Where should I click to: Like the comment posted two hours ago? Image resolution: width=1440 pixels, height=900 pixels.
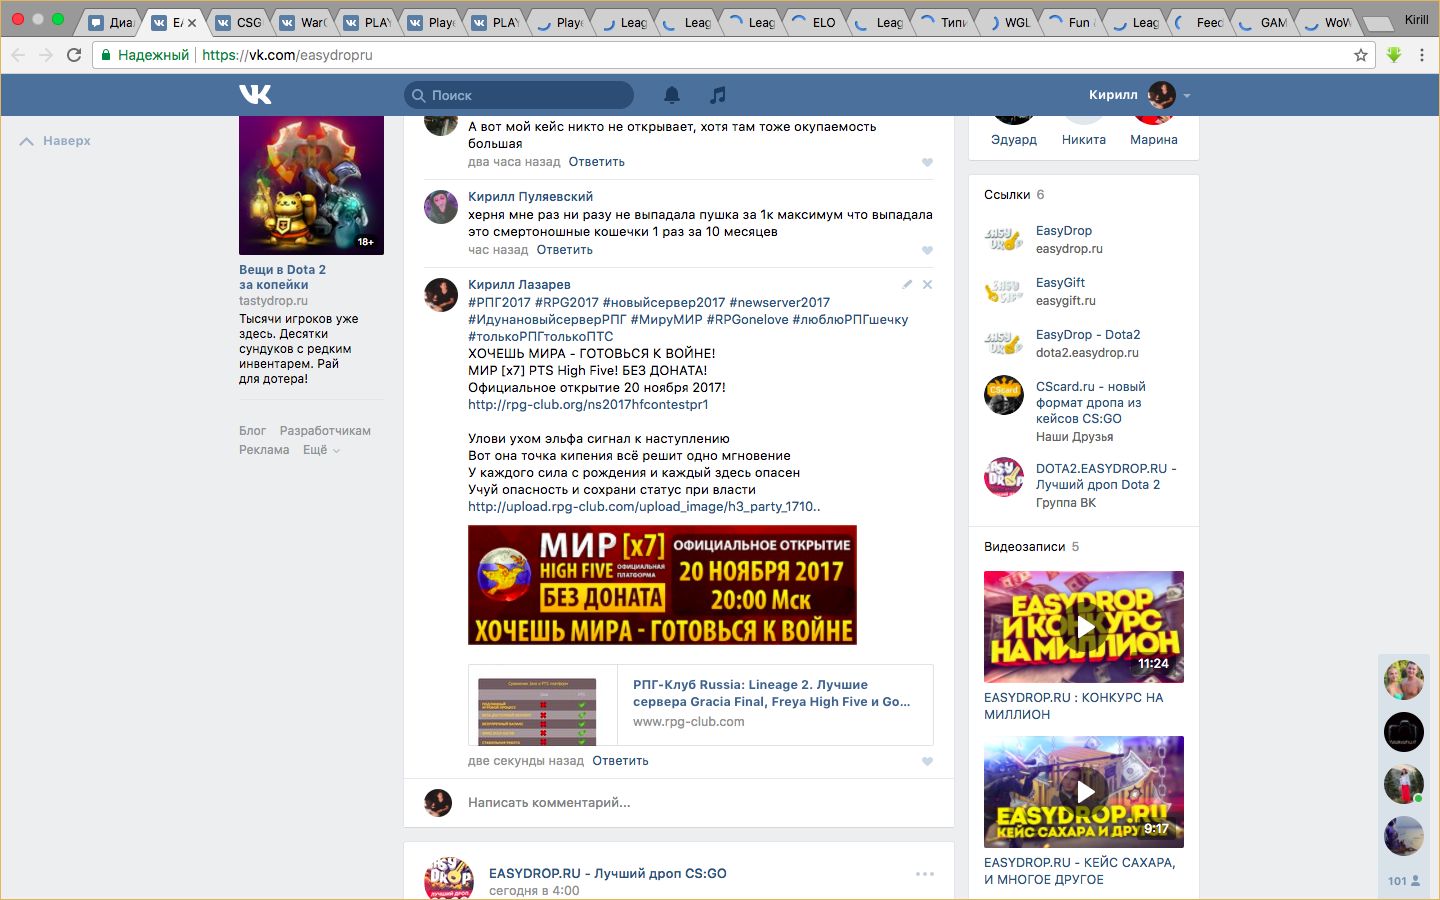click(x=927, y=162)
